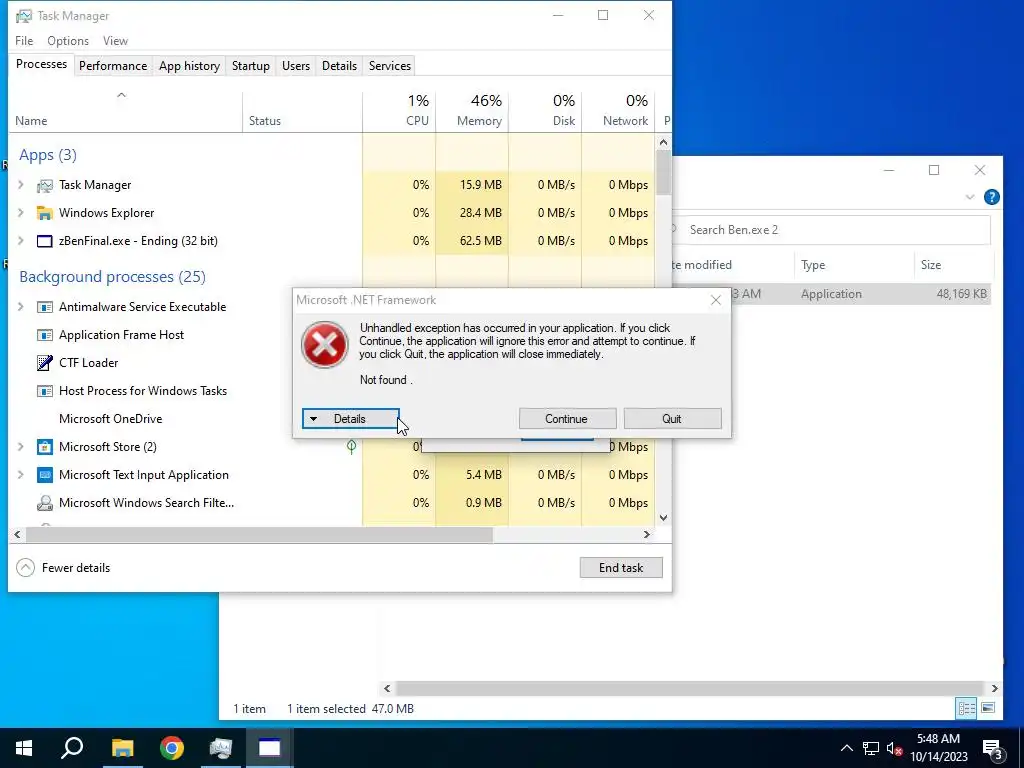Collapse to Fewer details in Task Manager
1024x768 pixels.
[63, 568]
